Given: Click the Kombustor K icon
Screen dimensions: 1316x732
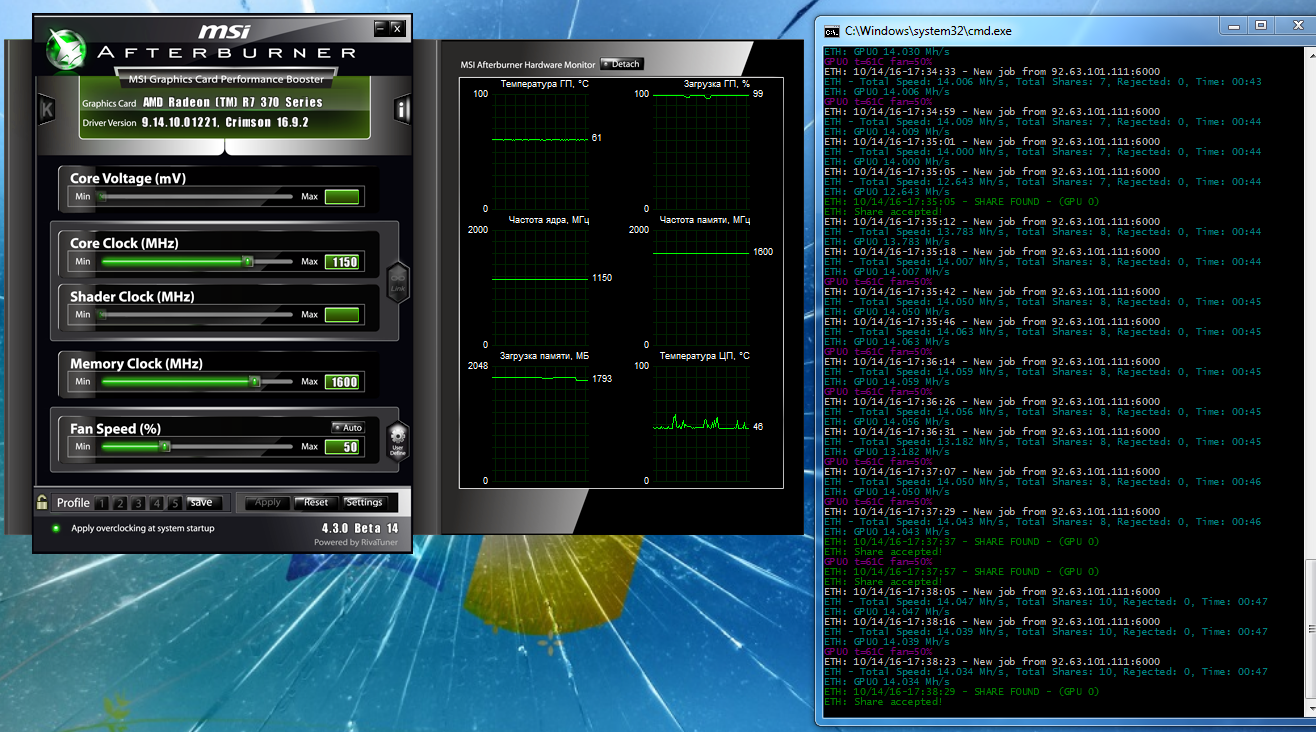Looking at the screenshot, I should [46, 110].
